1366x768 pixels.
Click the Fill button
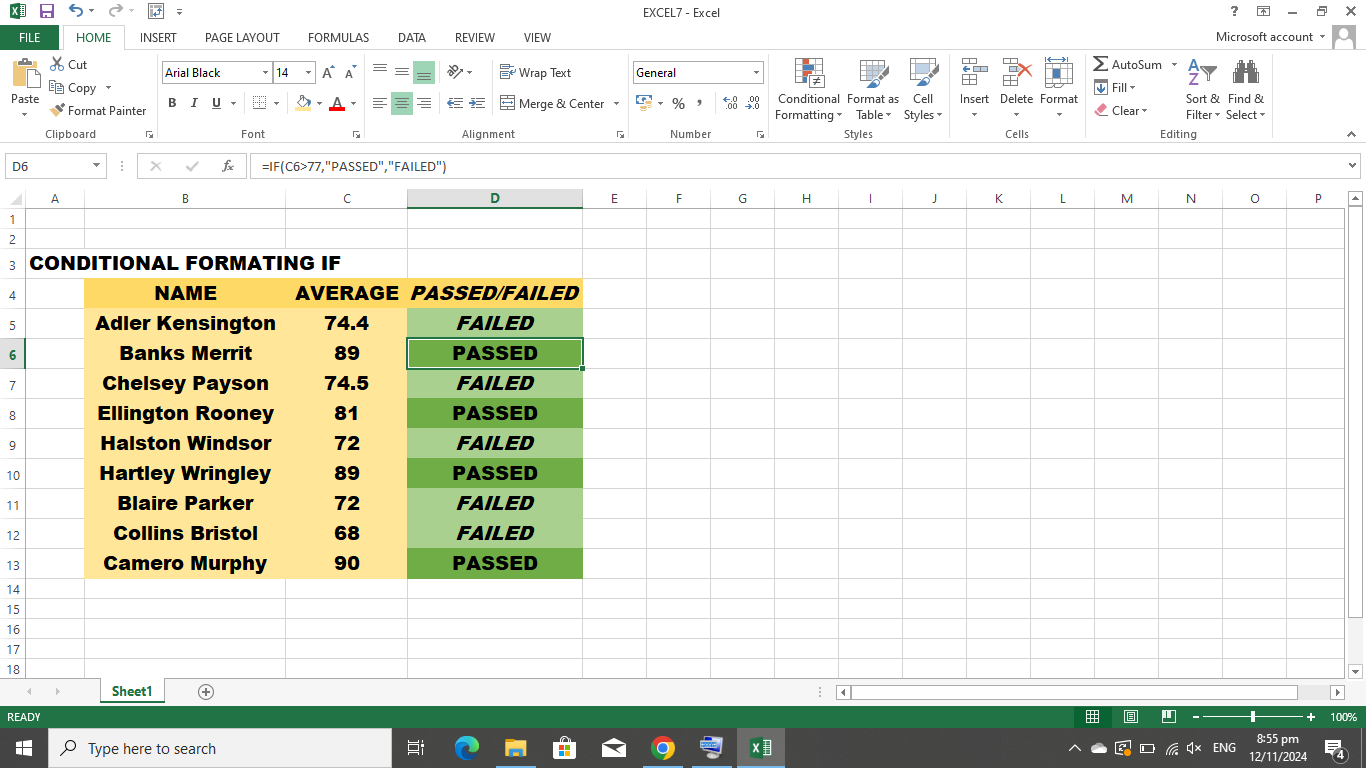1114,88
